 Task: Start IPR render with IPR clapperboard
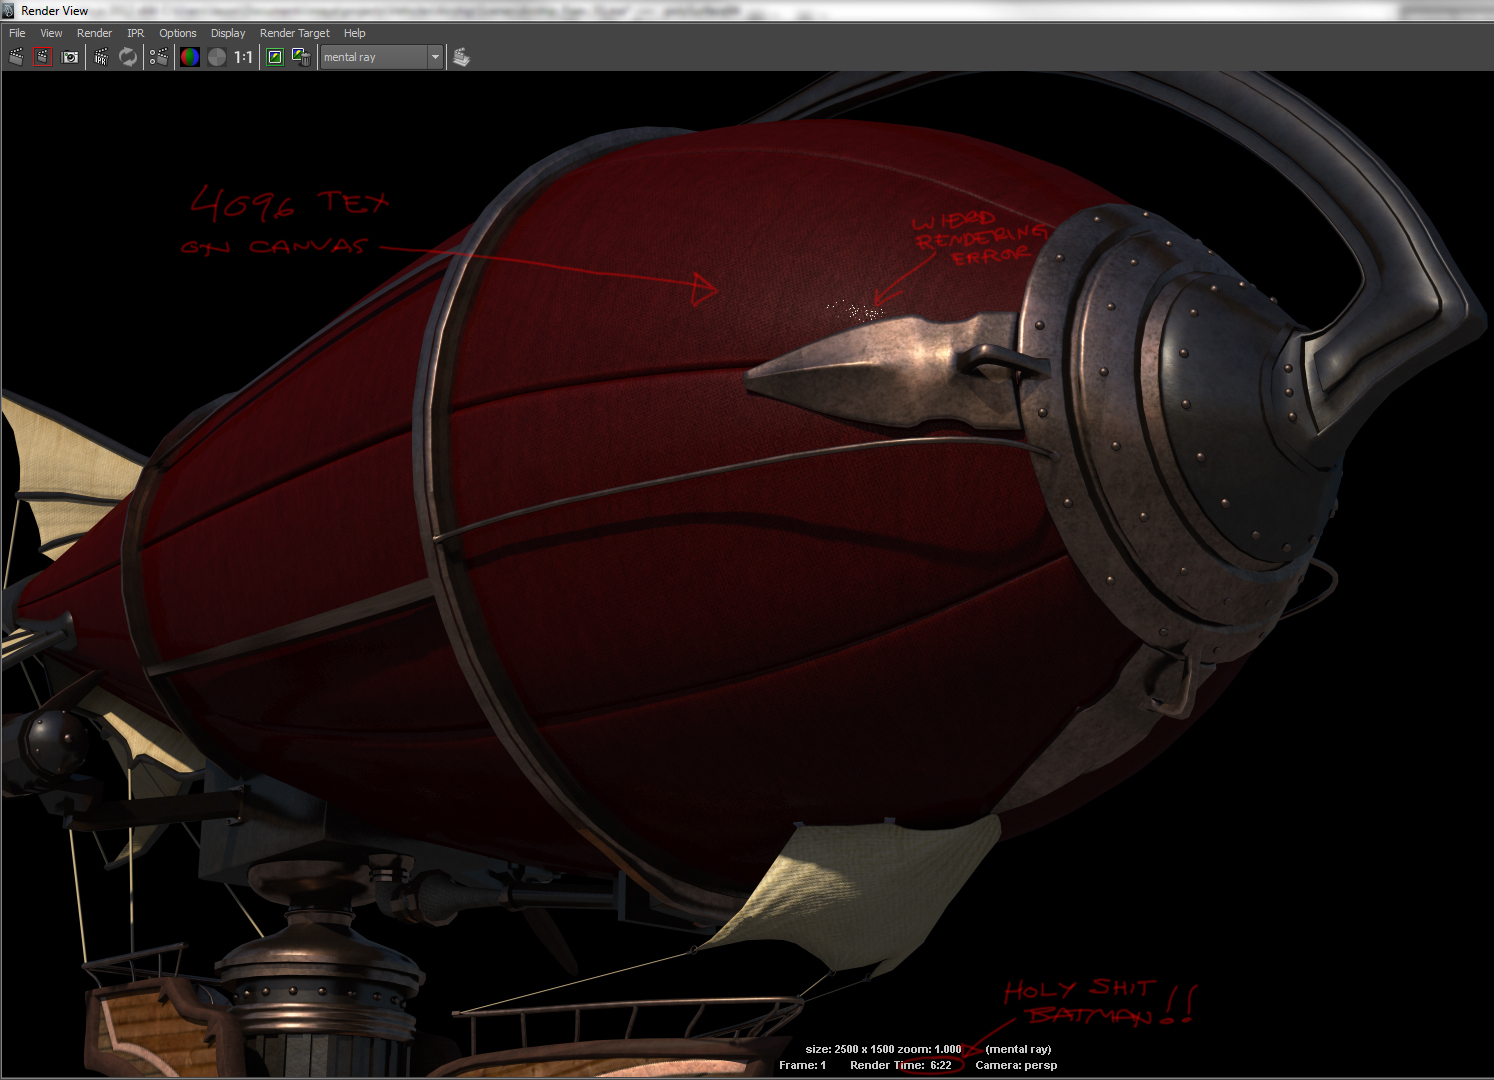101,57
